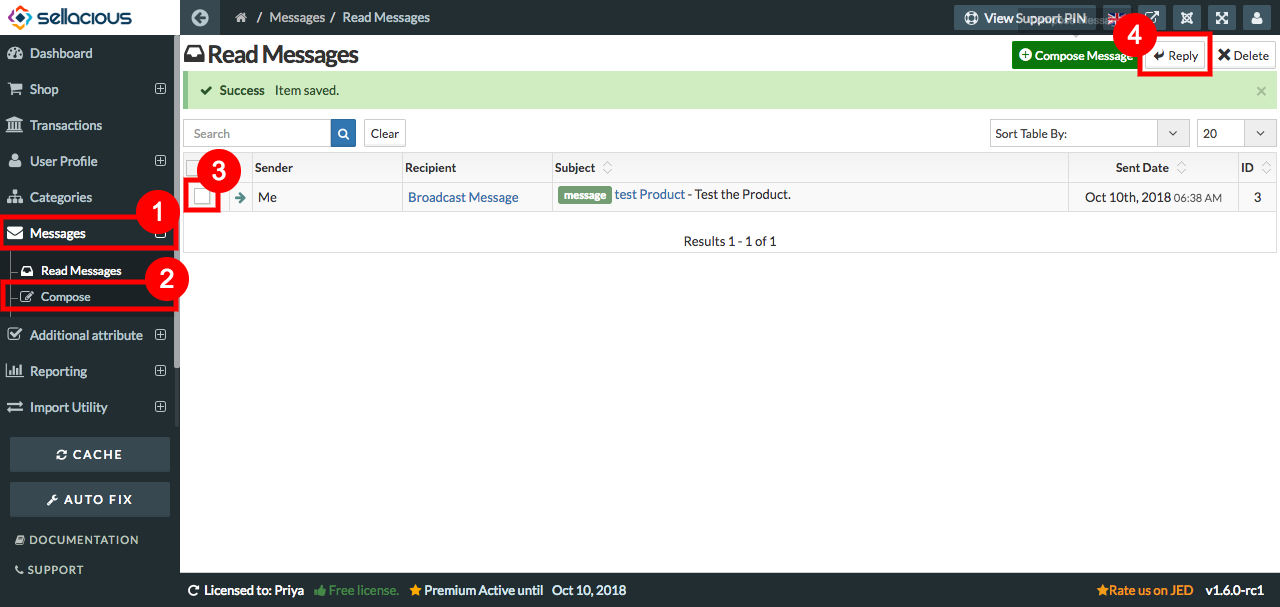1280x607 pixels.
Task: Click Messages in the breadcrumb
Action: point(297,18)
